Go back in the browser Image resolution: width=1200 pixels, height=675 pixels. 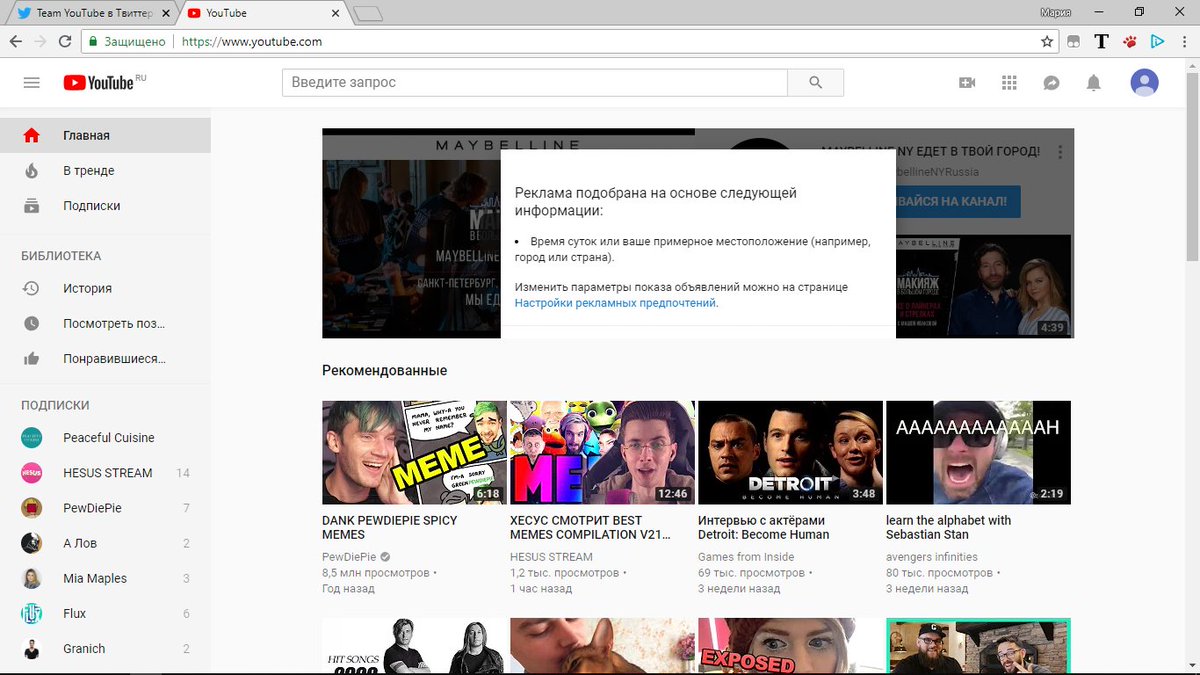[x=16, y=42]
